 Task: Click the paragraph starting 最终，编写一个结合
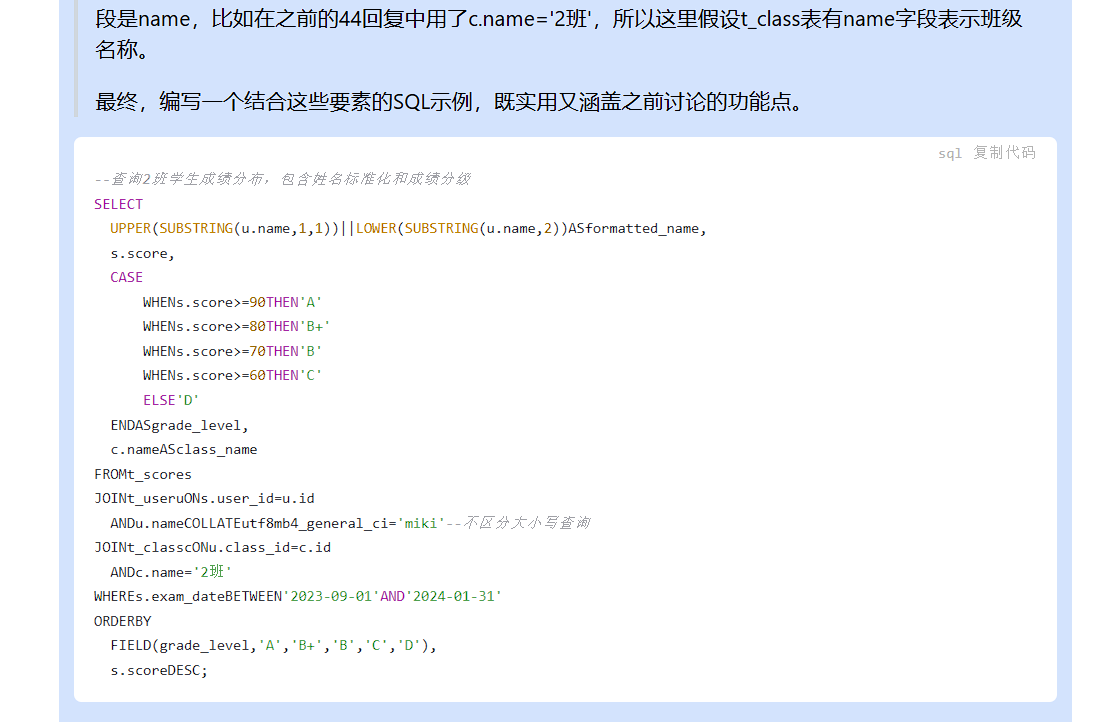(452, 102)
